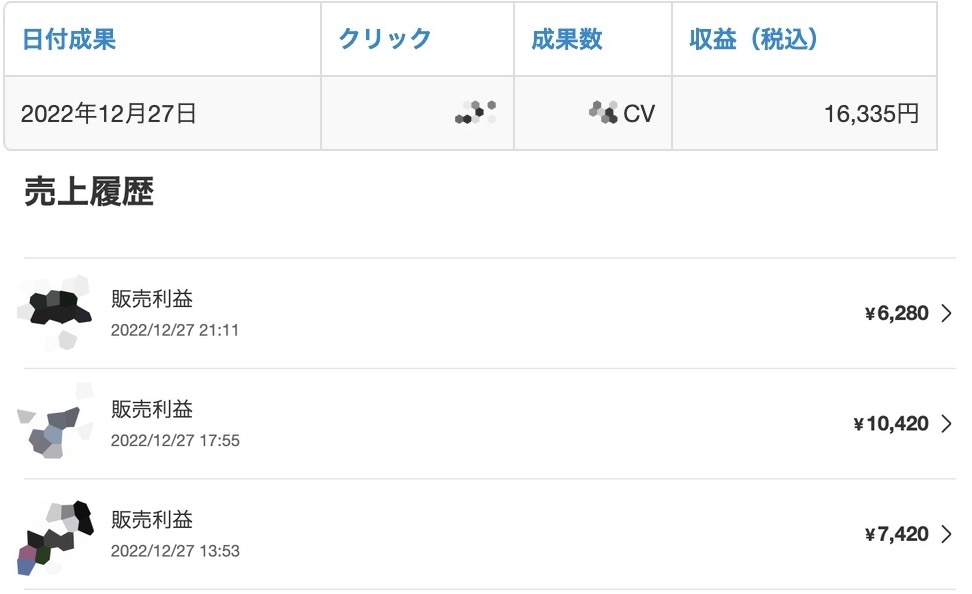Click the ¥10,420 amount
The height and width of the screenshot is (594, 972).
(891, 423)
